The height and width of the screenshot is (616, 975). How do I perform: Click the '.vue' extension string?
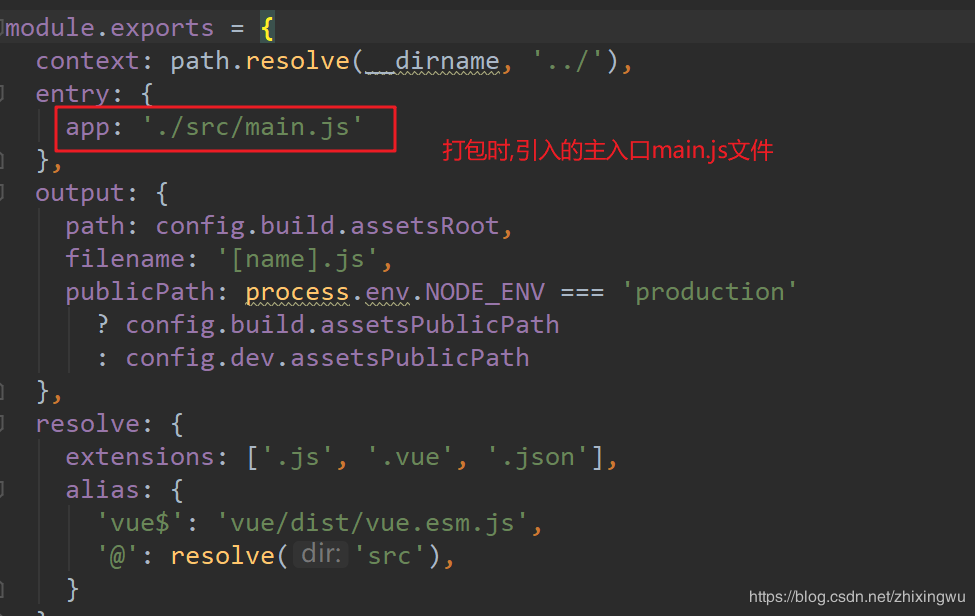pos(410,457)
